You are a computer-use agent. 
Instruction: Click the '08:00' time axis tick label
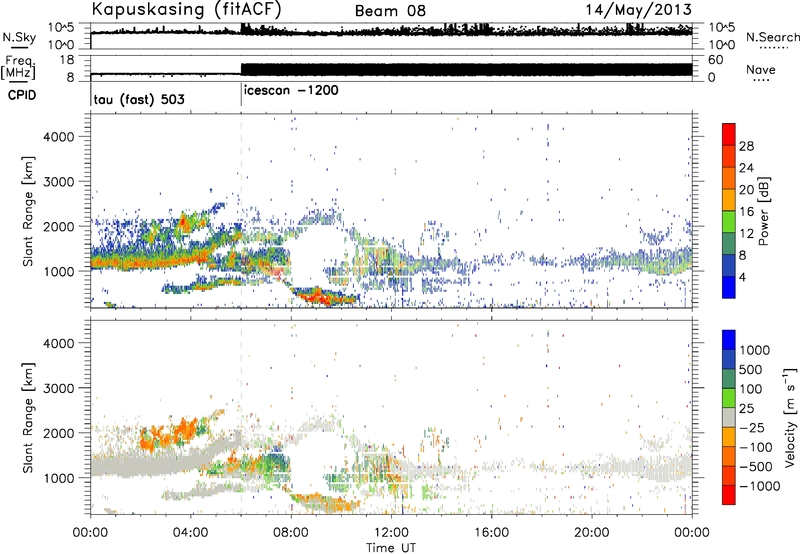pos(291,533)
